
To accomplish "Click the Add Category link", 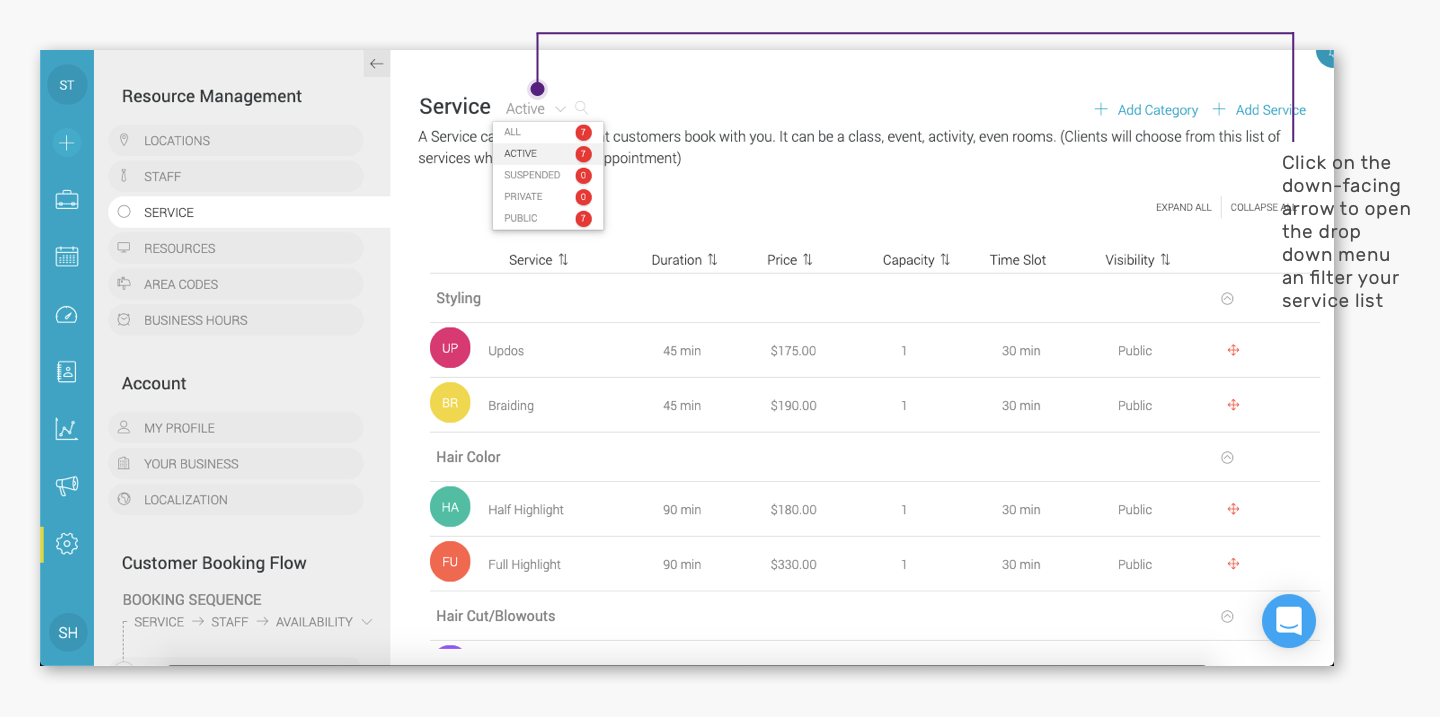I will point(1146,110).
